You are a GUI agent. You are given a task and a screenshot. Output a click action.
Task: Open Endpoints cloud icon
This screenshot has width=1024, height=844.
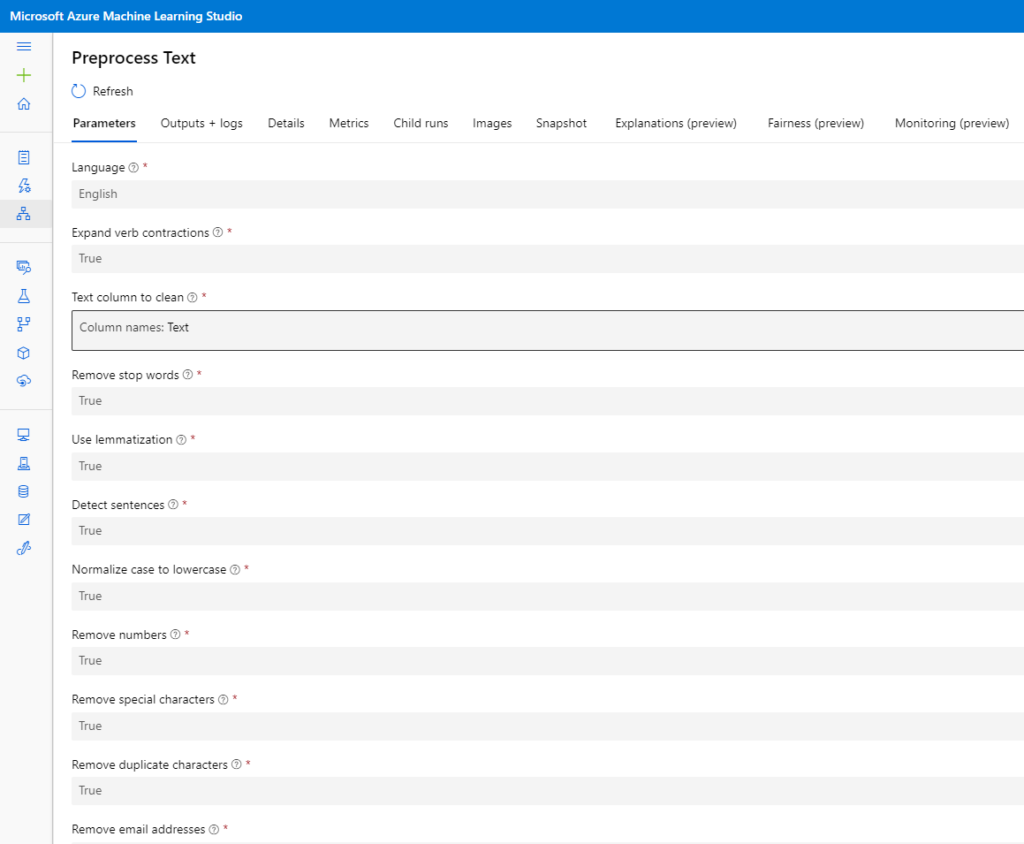coord(24,381)
